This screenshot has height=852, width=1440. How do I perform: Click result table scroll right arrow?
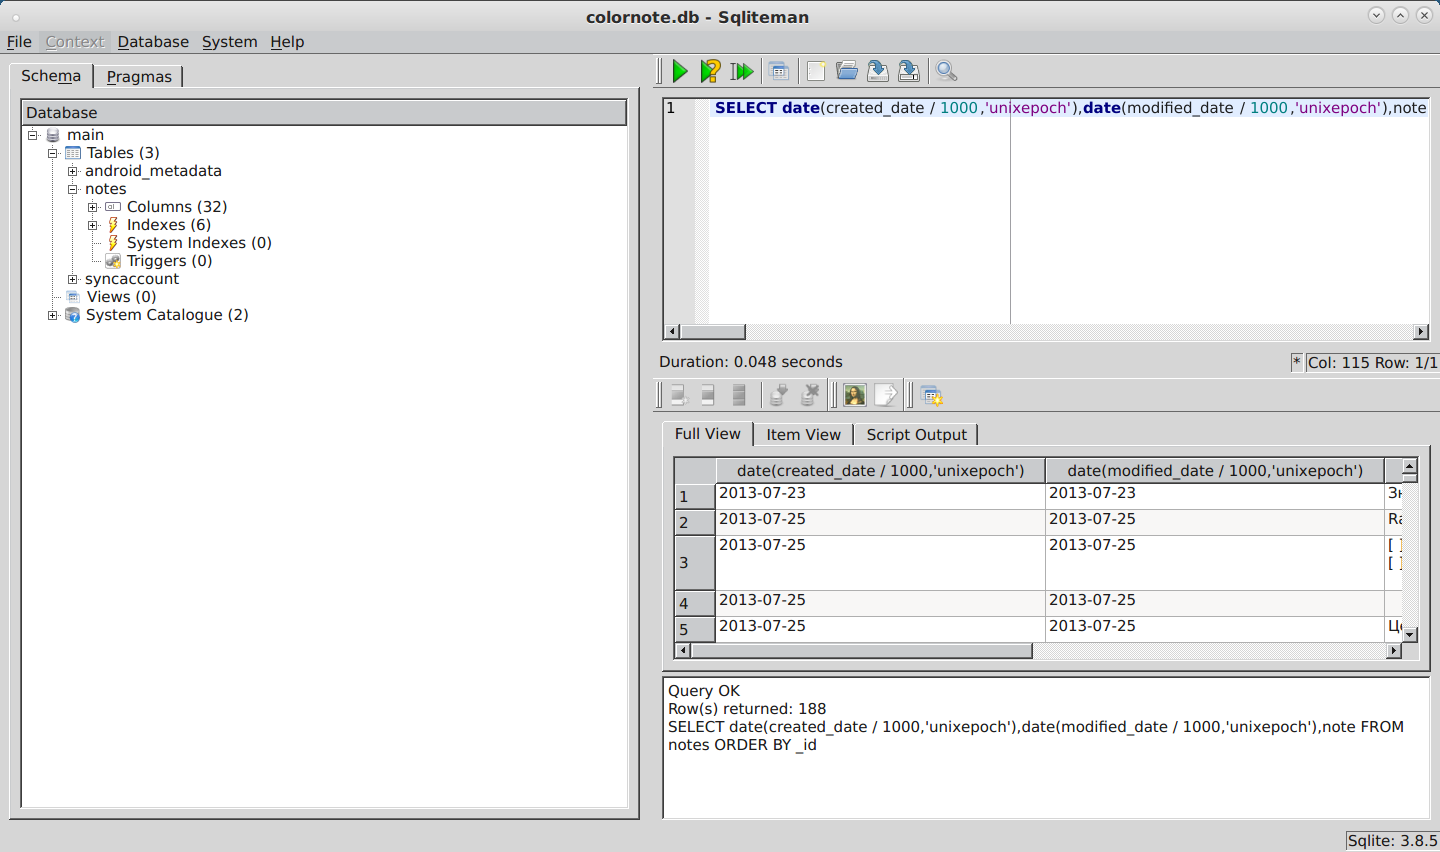1394,651
